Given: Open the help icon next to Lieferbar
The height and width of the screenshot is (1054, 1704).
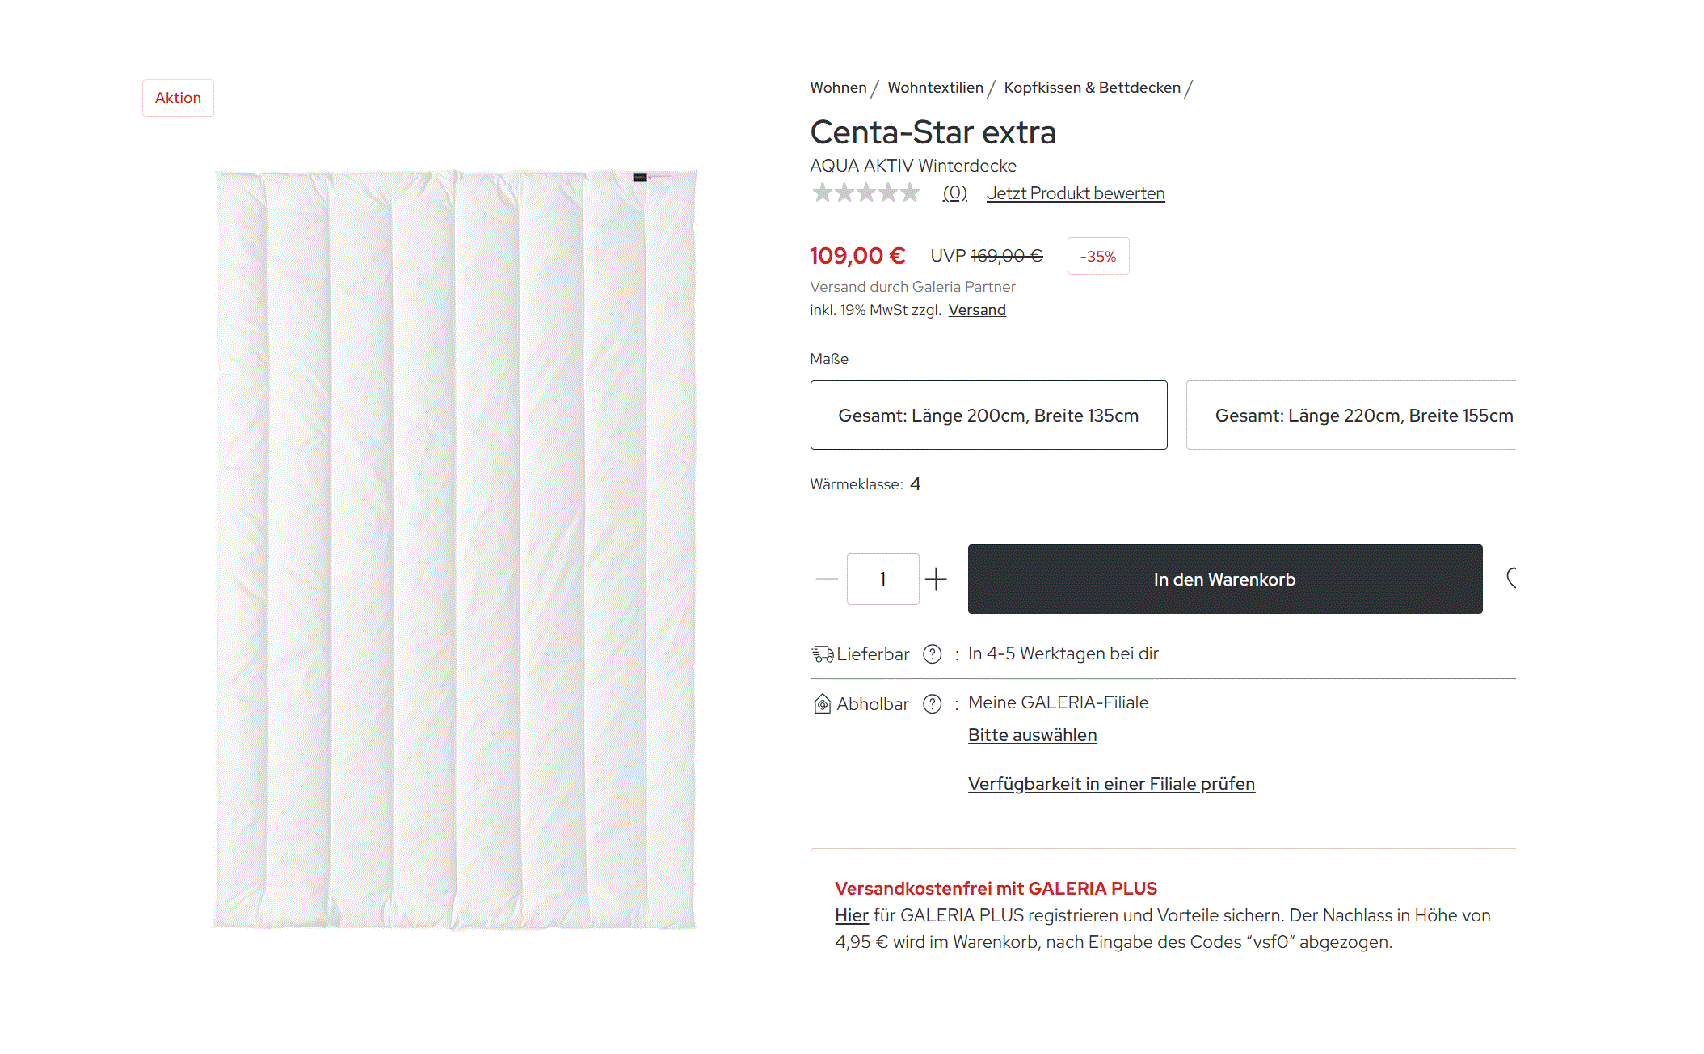Looking at the screenshot, I should (932, 654).
